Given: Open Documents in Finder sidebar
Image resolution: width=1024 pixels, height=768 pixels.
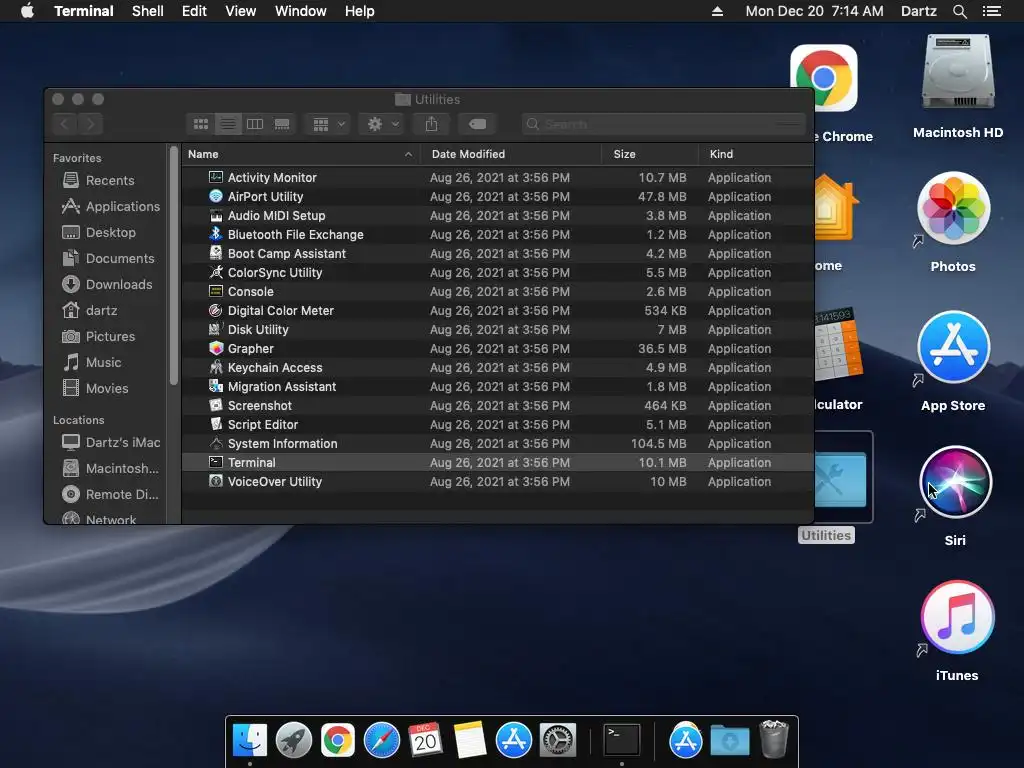Looking at the screenshot, I should [x=110, y=259].
